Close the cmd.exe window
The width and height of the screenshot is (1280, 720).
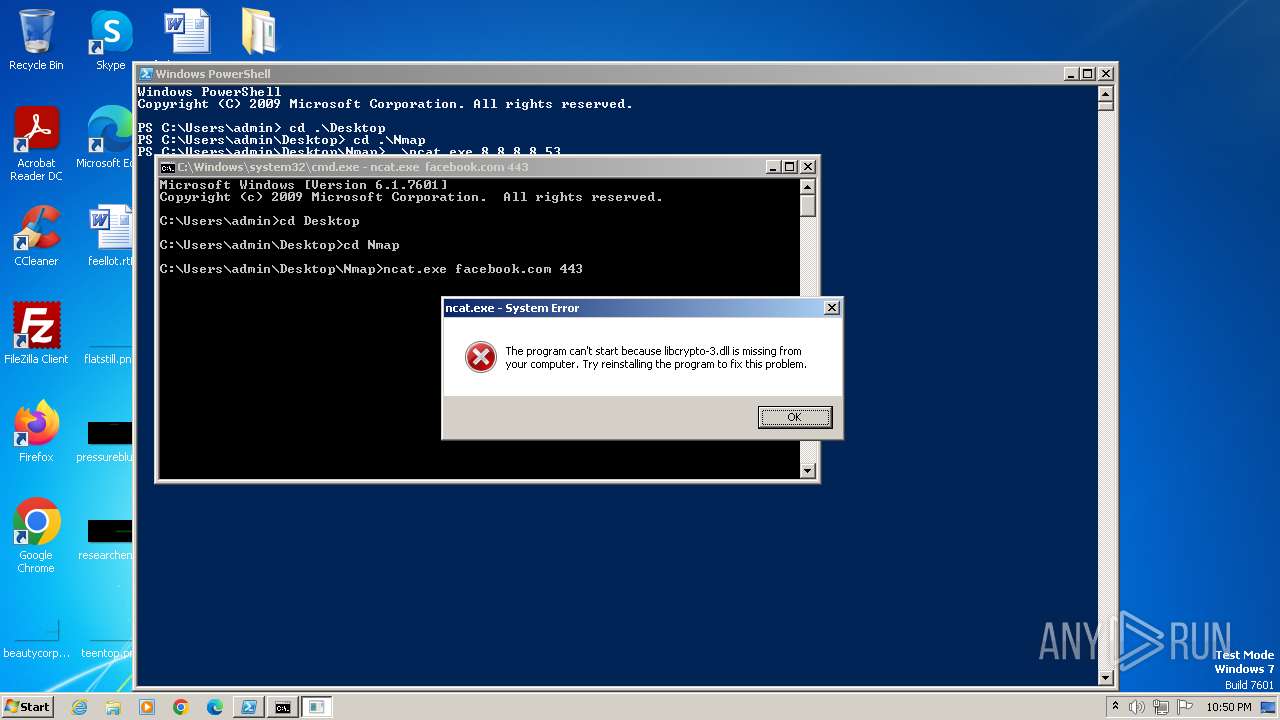point(808,167)
